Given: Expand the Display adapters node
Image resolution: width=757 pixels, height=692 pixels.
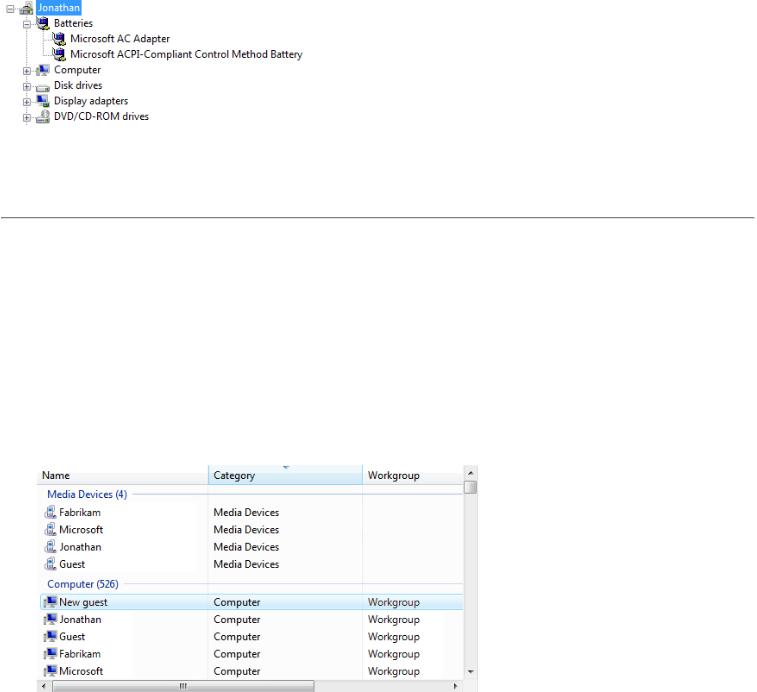Looking at the screenshot, I should coord(27,102).
